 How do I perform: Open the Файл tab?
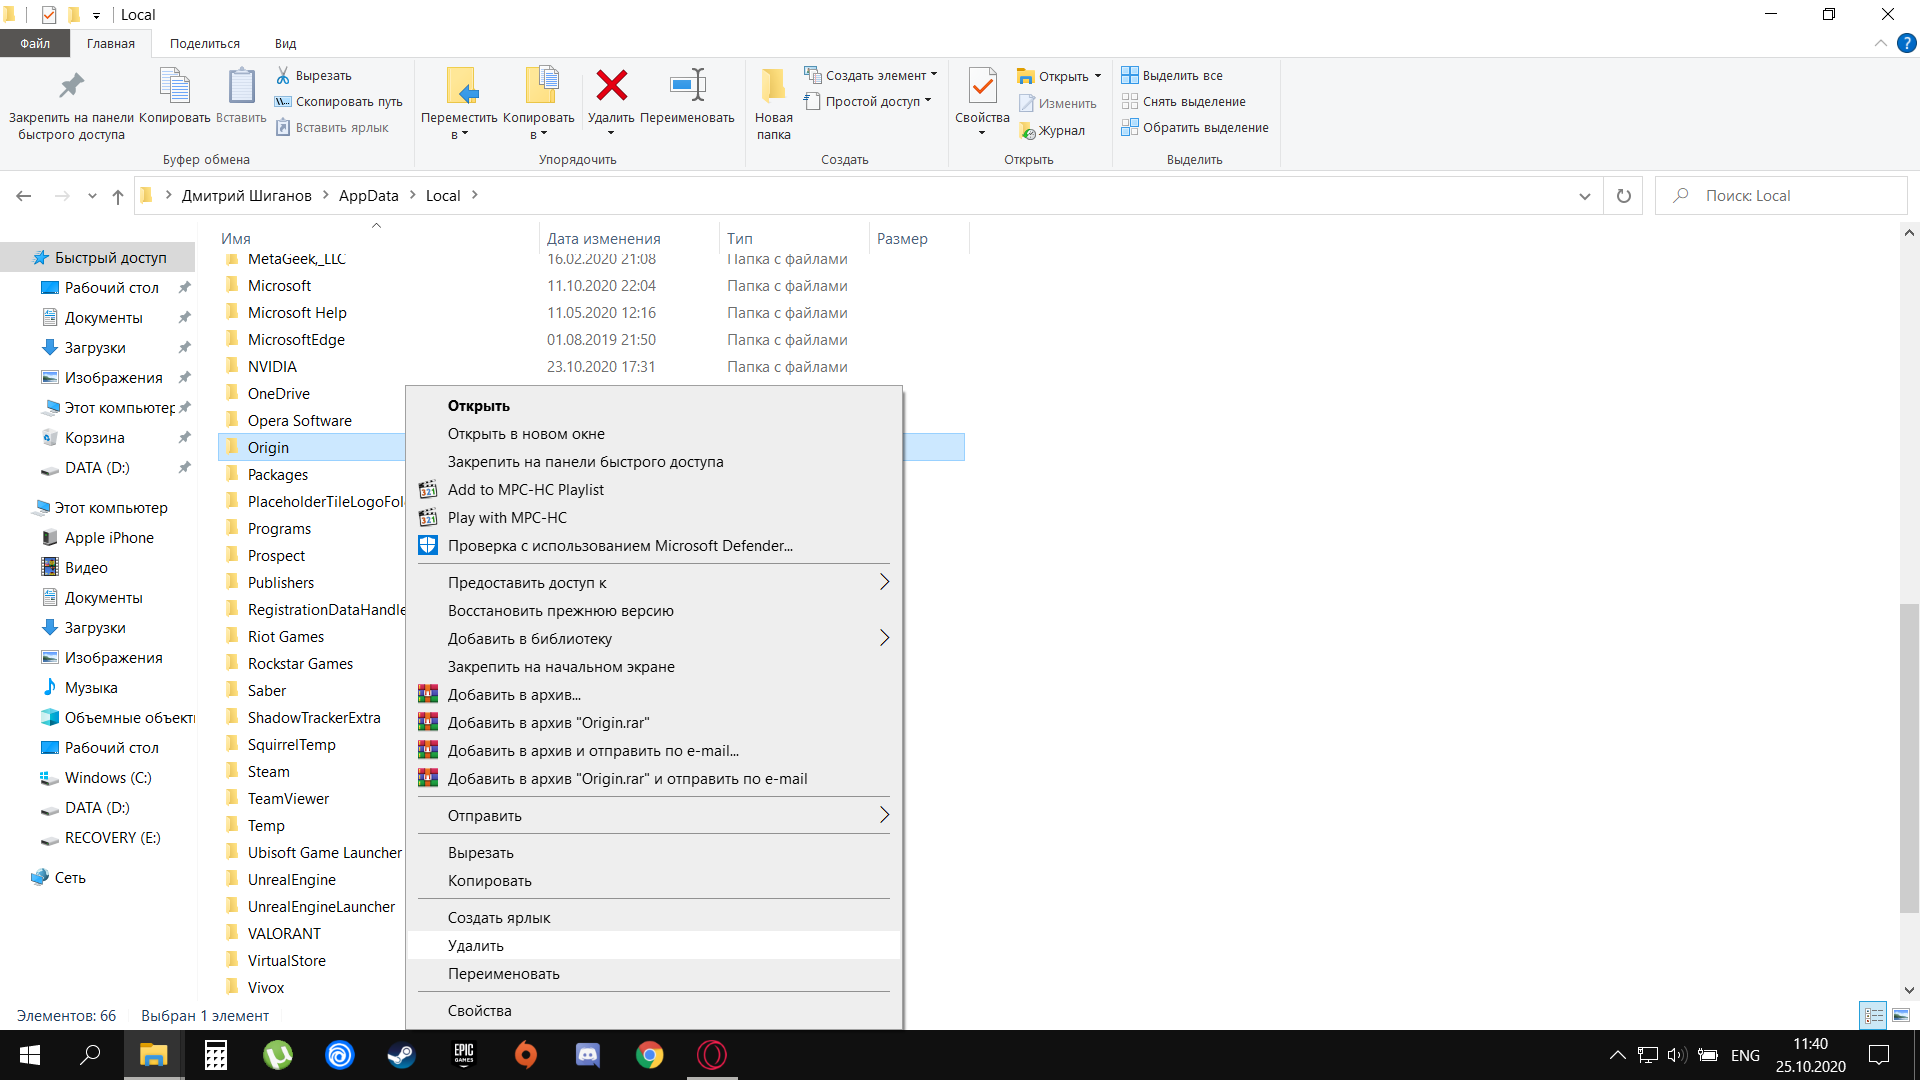tap(35, 43)
